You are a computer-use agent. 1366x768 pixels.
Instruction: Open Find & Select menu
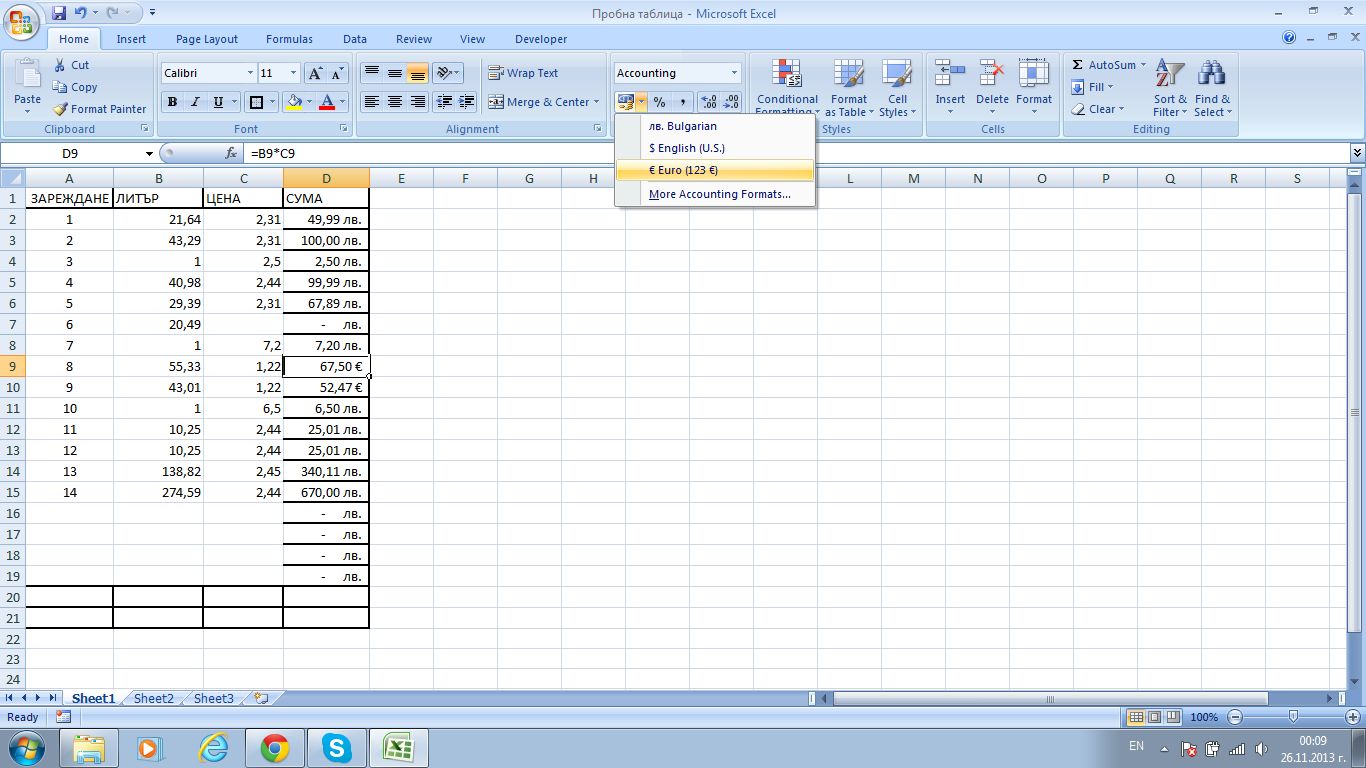[1212, 87]
